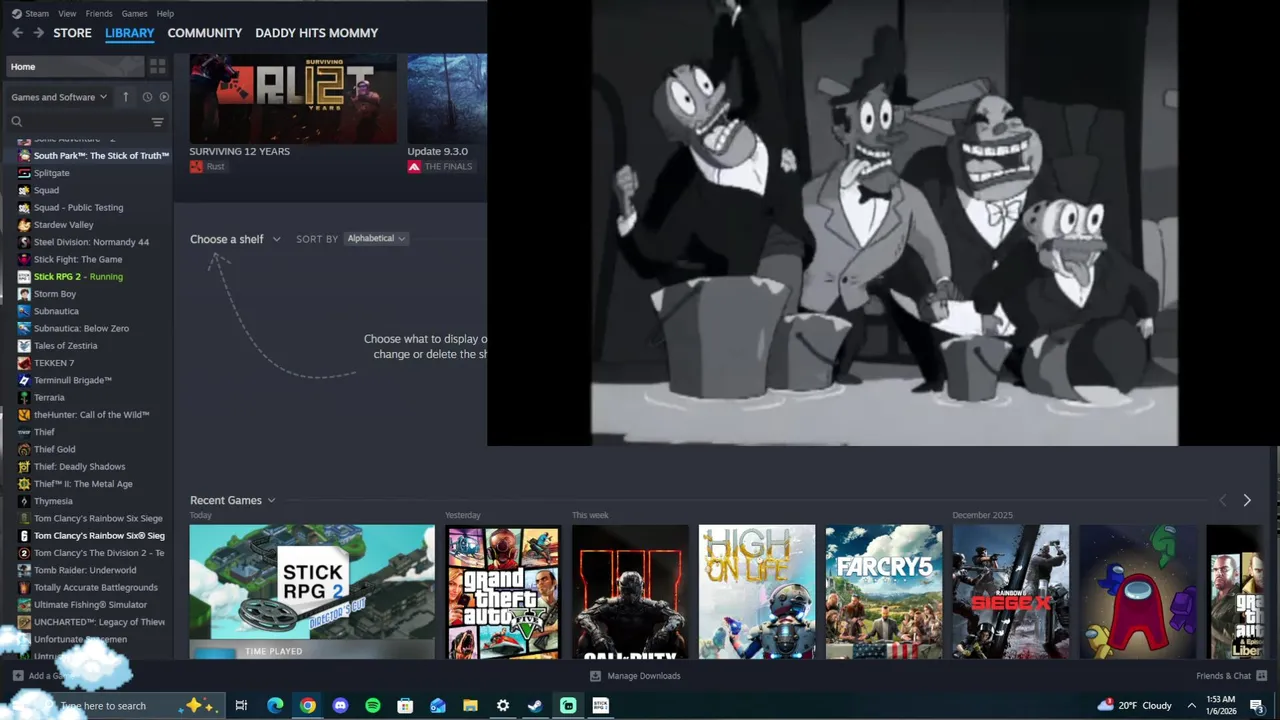Open Grand Theft Auto V cover

503,592
